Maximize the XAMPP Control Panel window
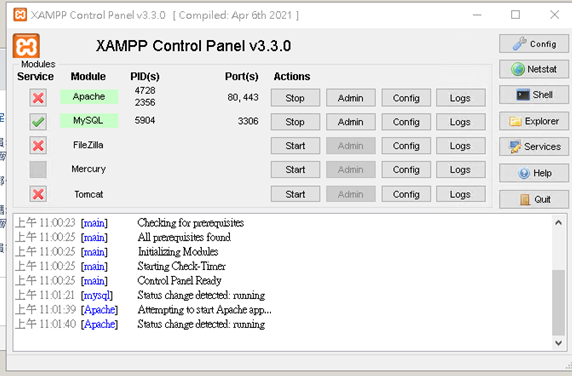This screenshot has height=376, width=572. tap(515, 15)
